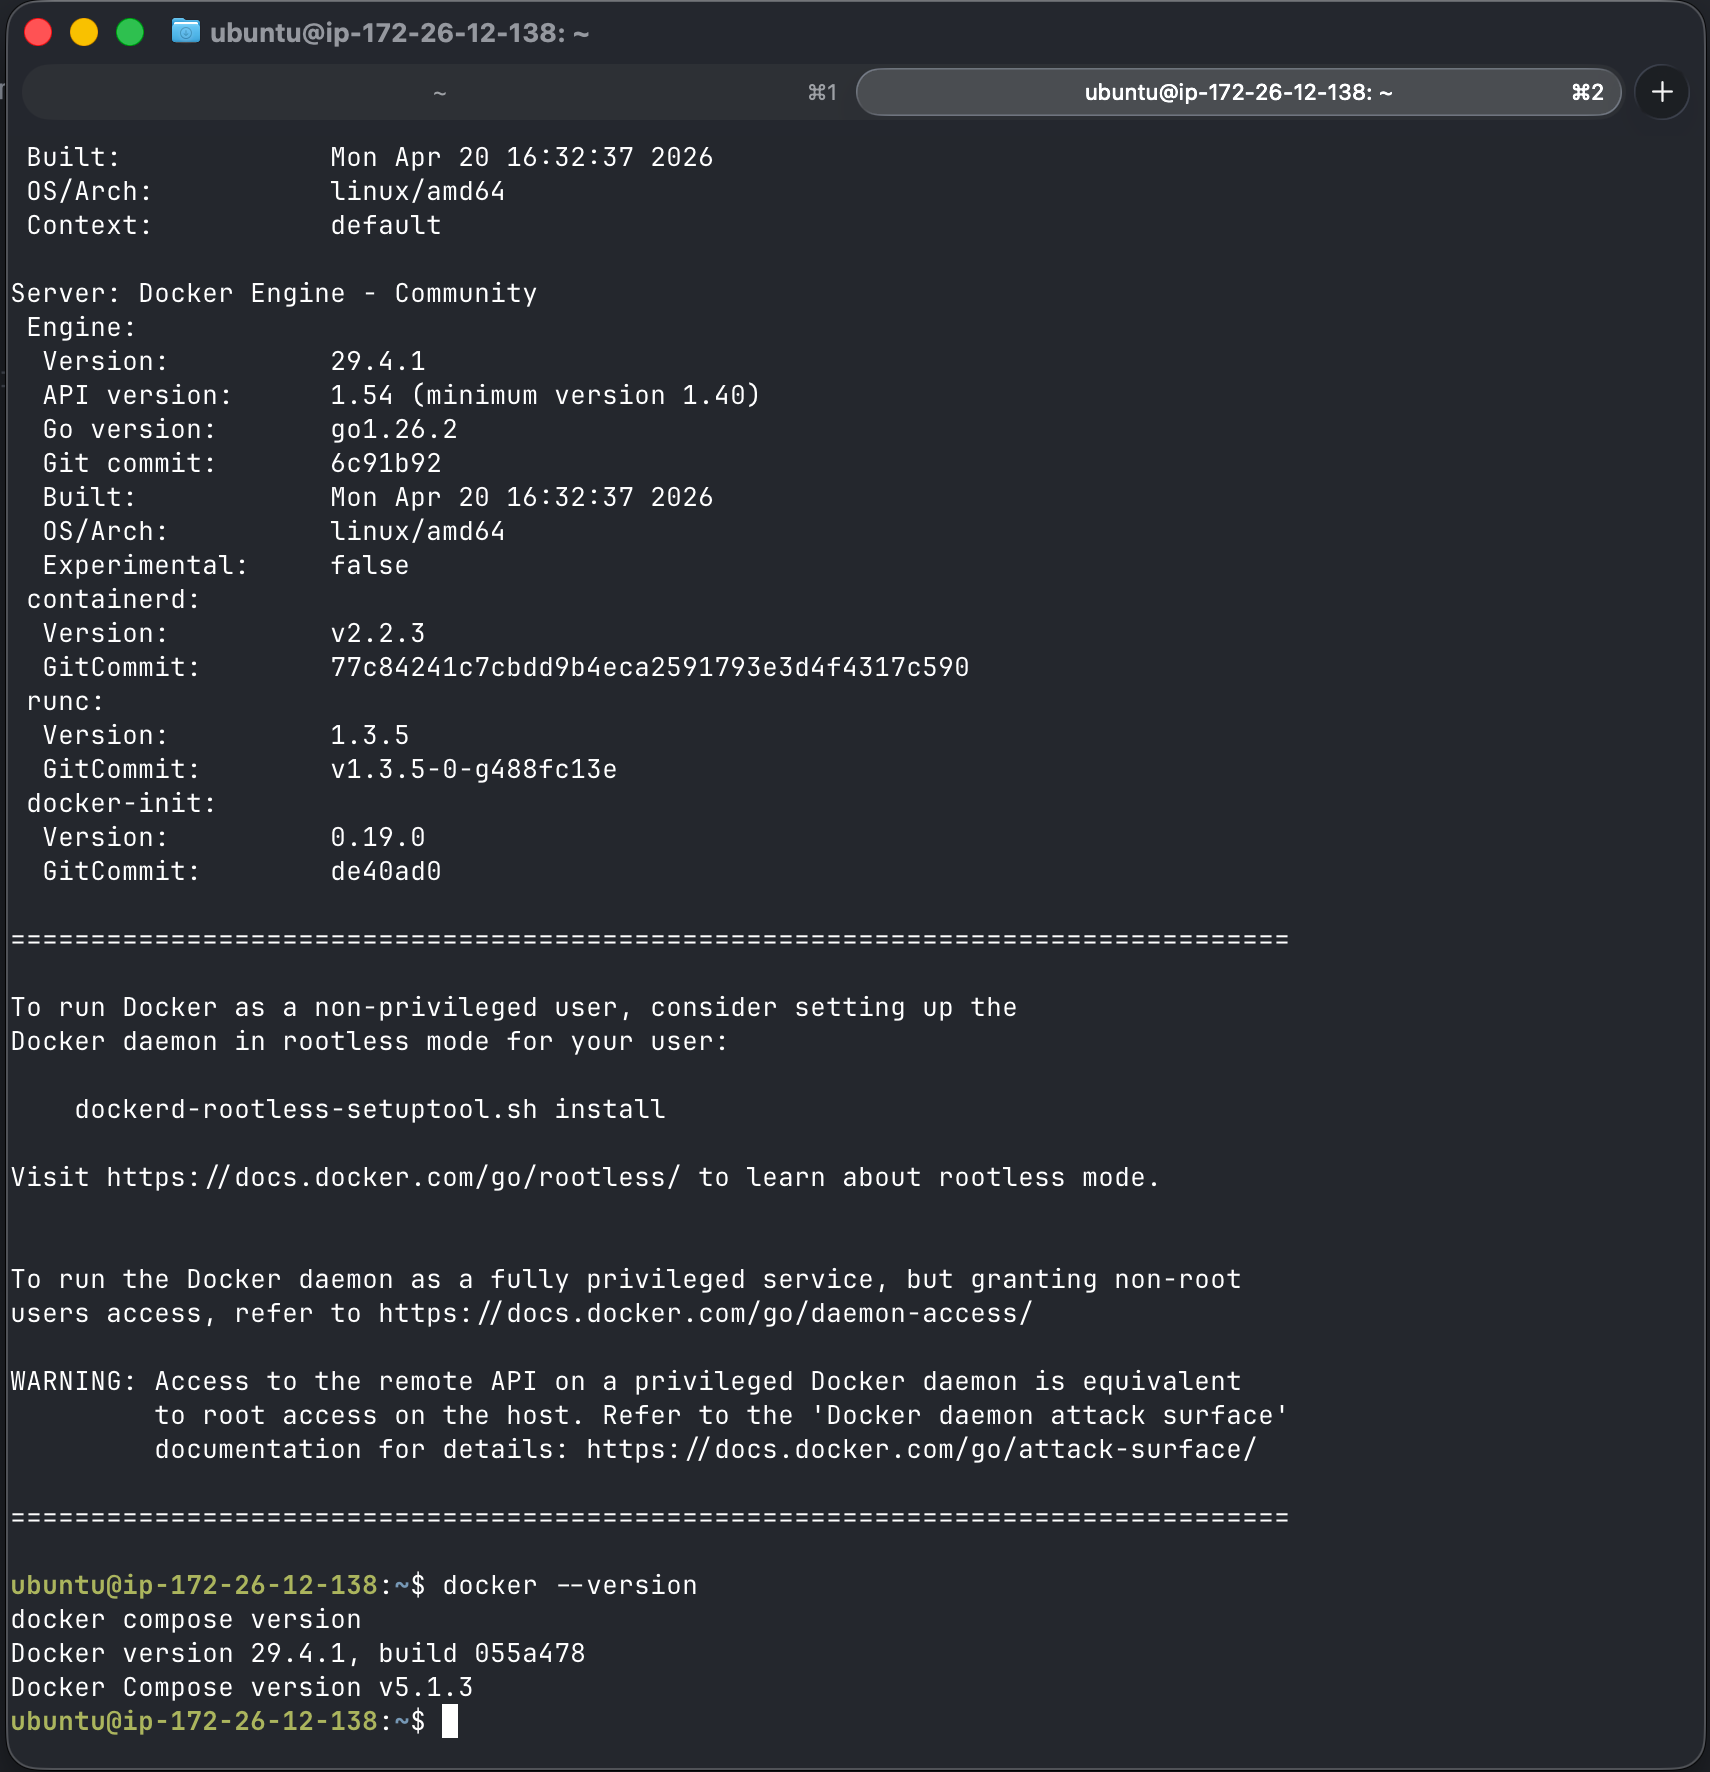Click the window title ubuntu@ip-172-26-12-138: ~
Image resolution: width=1710 pixels, height=1772 pixels.
pos(399,33)
